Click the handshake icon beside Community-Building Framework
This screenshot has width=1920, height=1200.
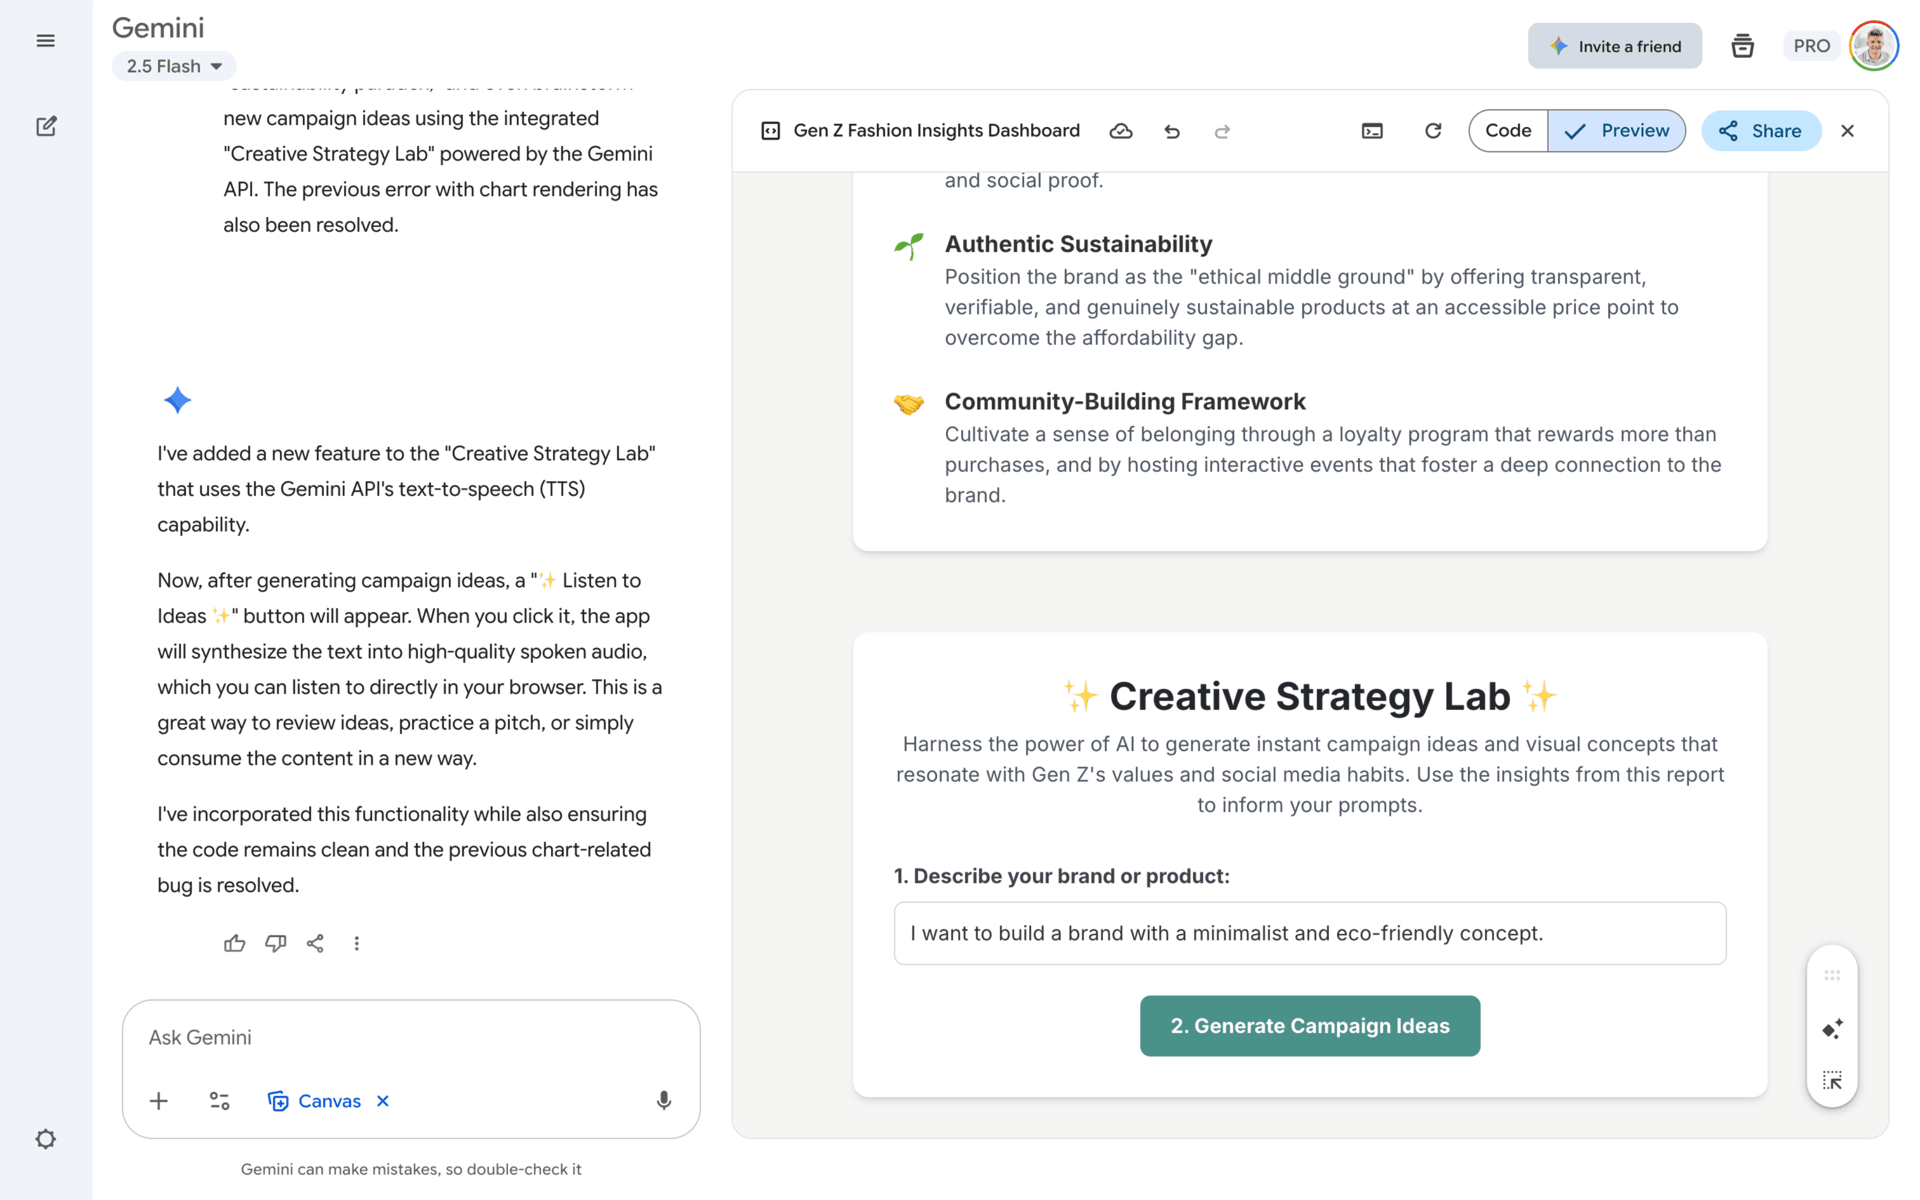click(x=908, y=403)
